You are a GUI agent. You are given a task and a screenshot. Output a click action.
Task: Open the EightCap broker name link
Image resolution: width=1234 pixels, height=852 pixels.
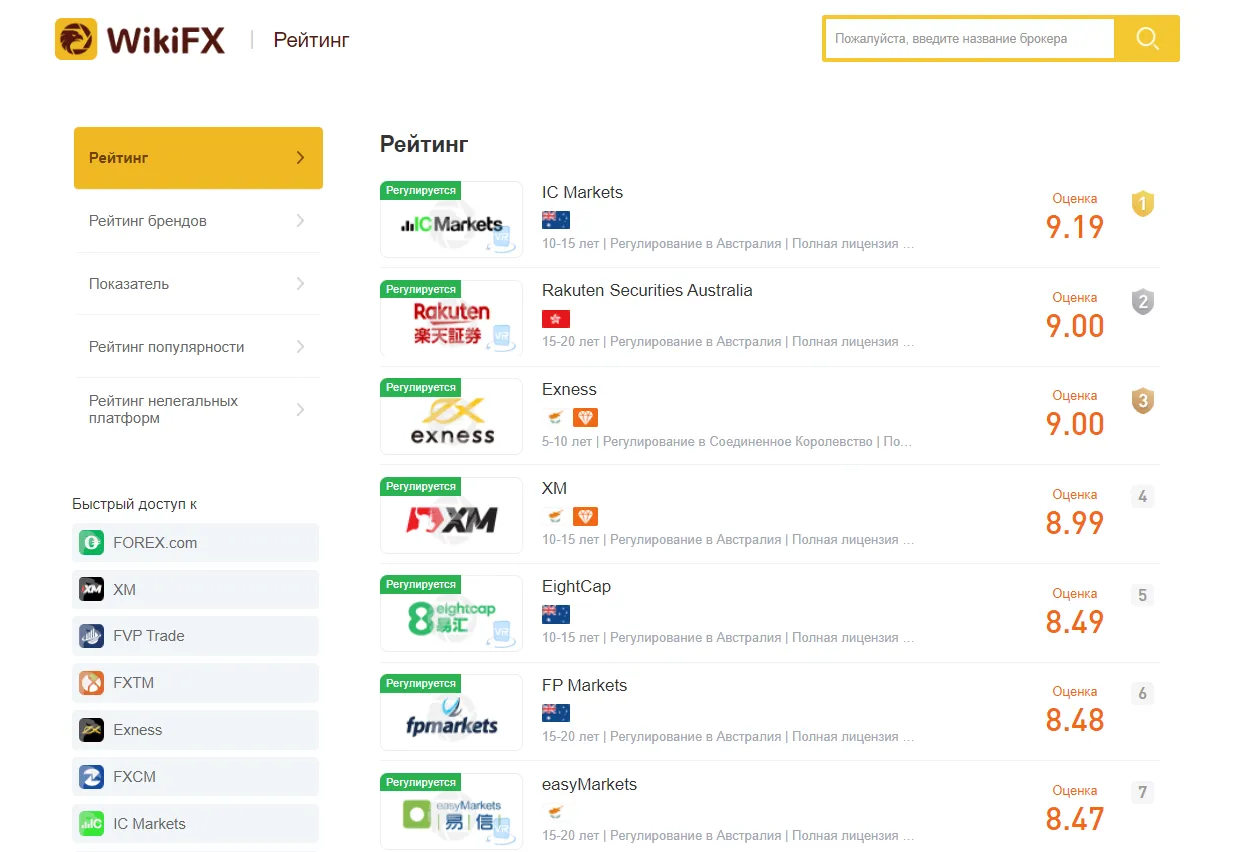576,587
